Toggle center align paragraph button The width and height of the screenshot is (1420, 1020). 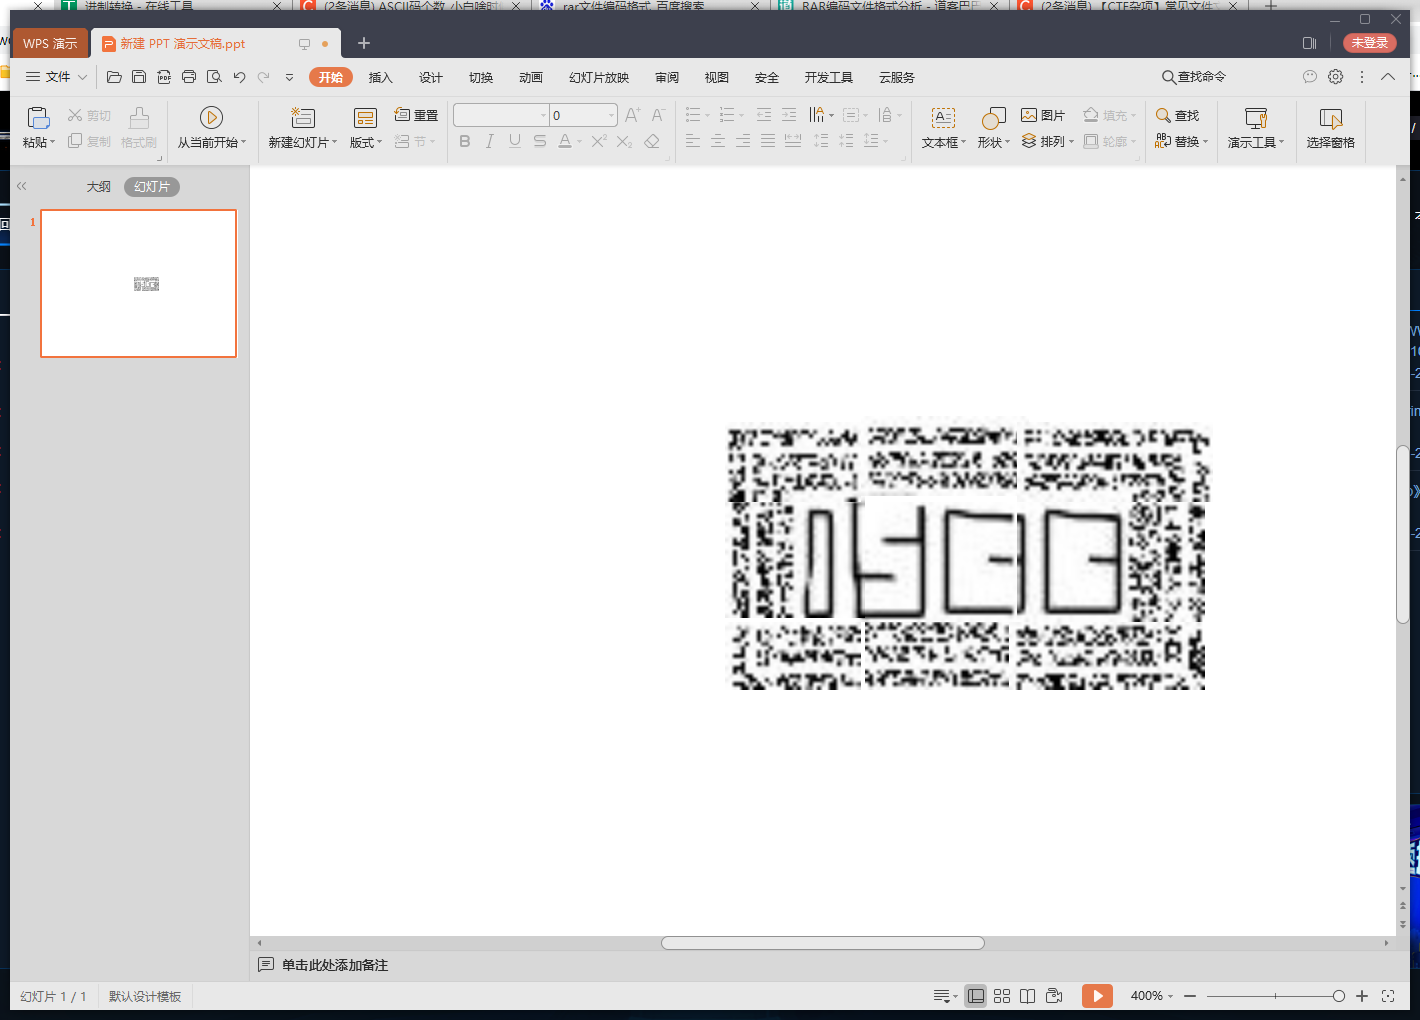[x=718, y=142]
